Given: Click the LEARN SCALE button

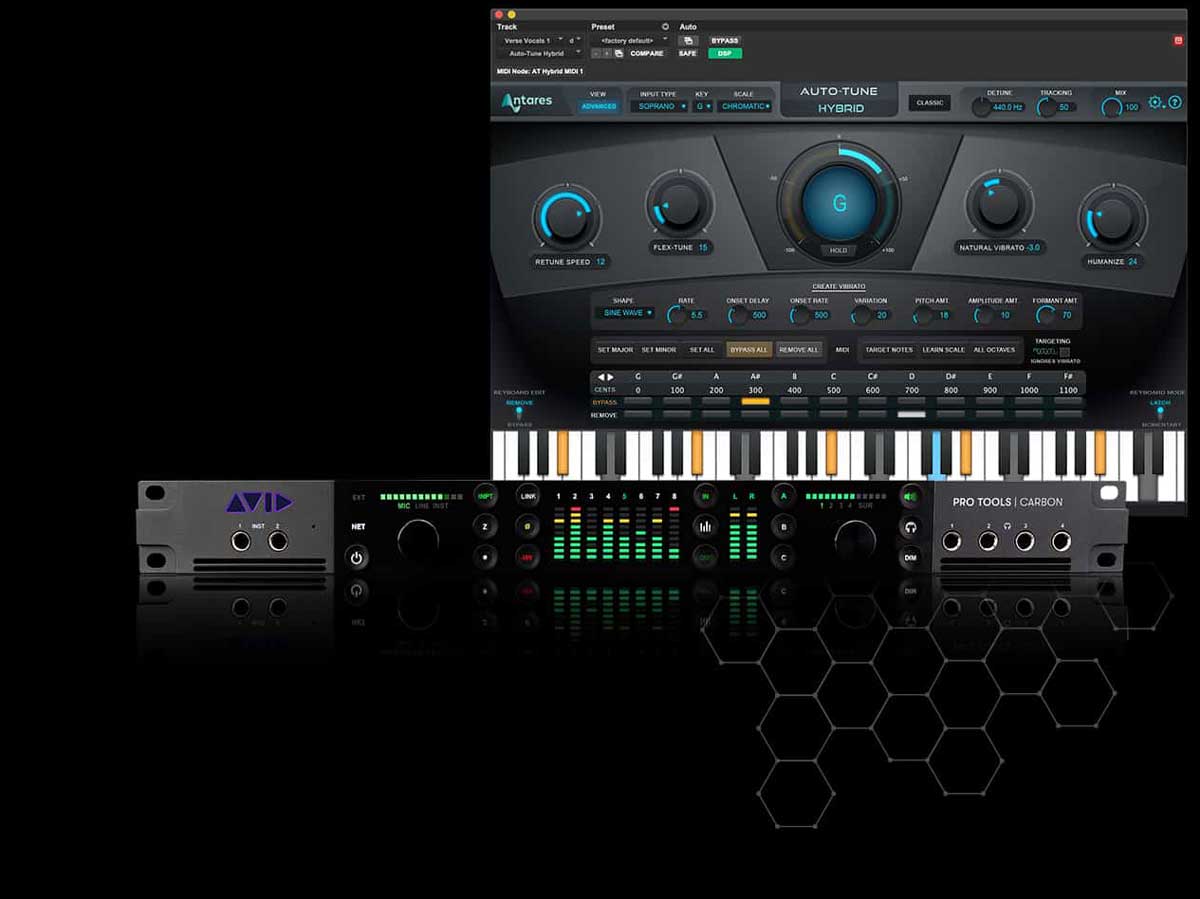Looking at the screenshot, I should point(944,350).
